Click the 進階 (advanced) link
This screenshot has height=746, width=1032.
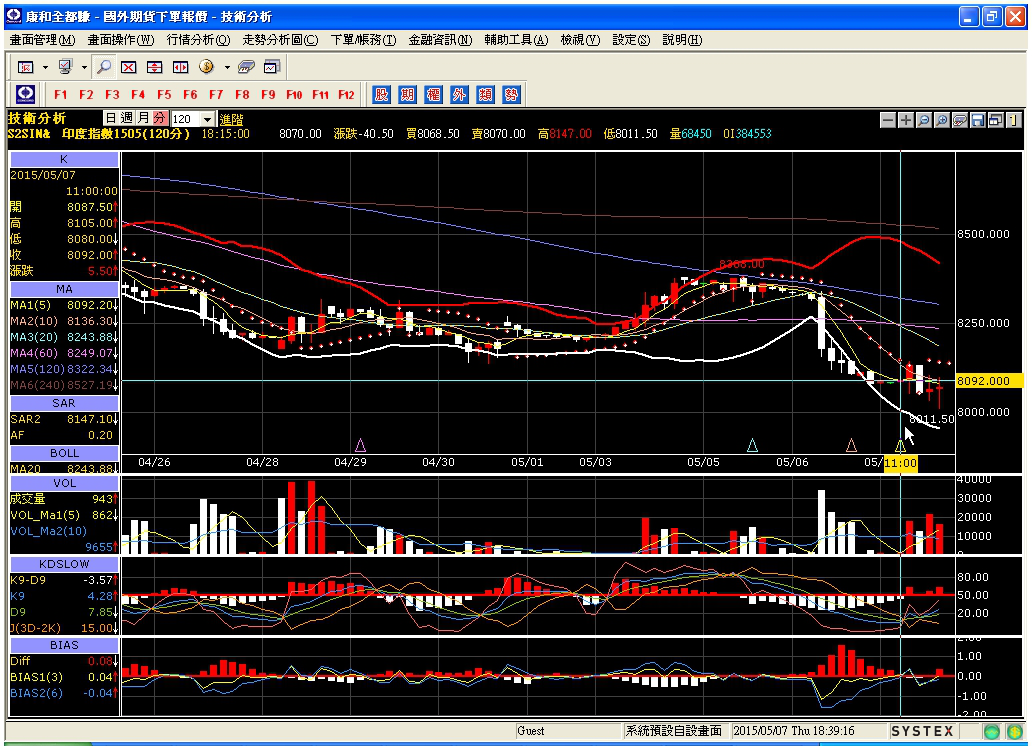tap(231, 119)
